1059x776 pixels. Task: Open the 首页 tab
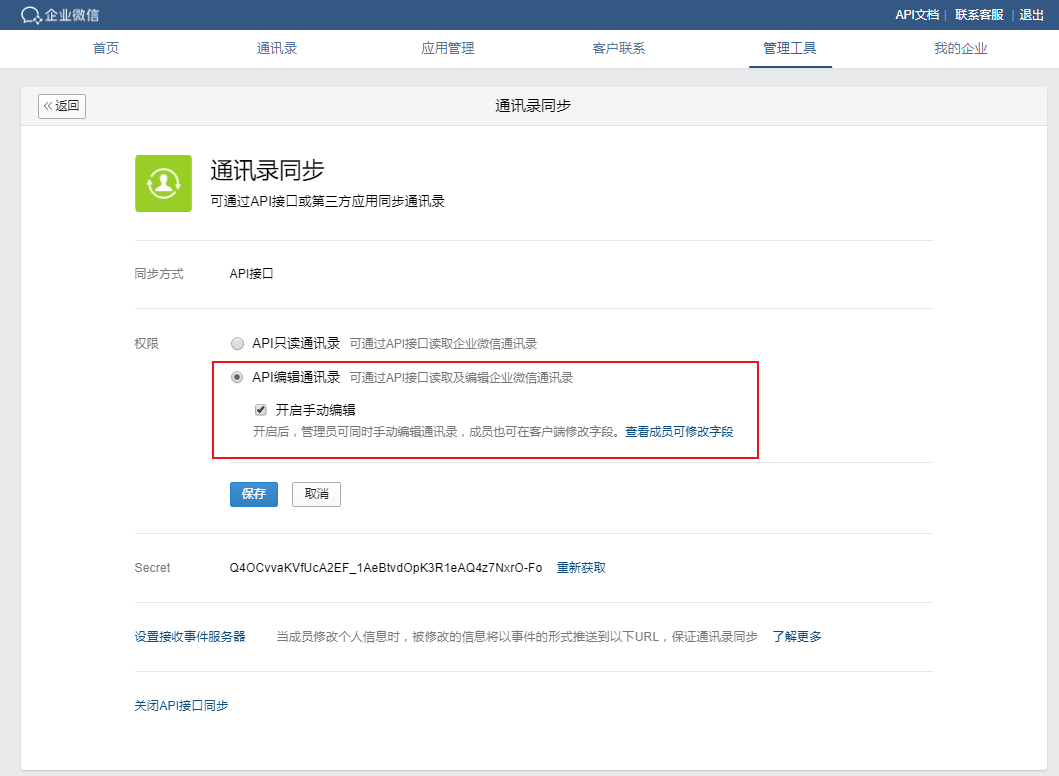point(106,48)
